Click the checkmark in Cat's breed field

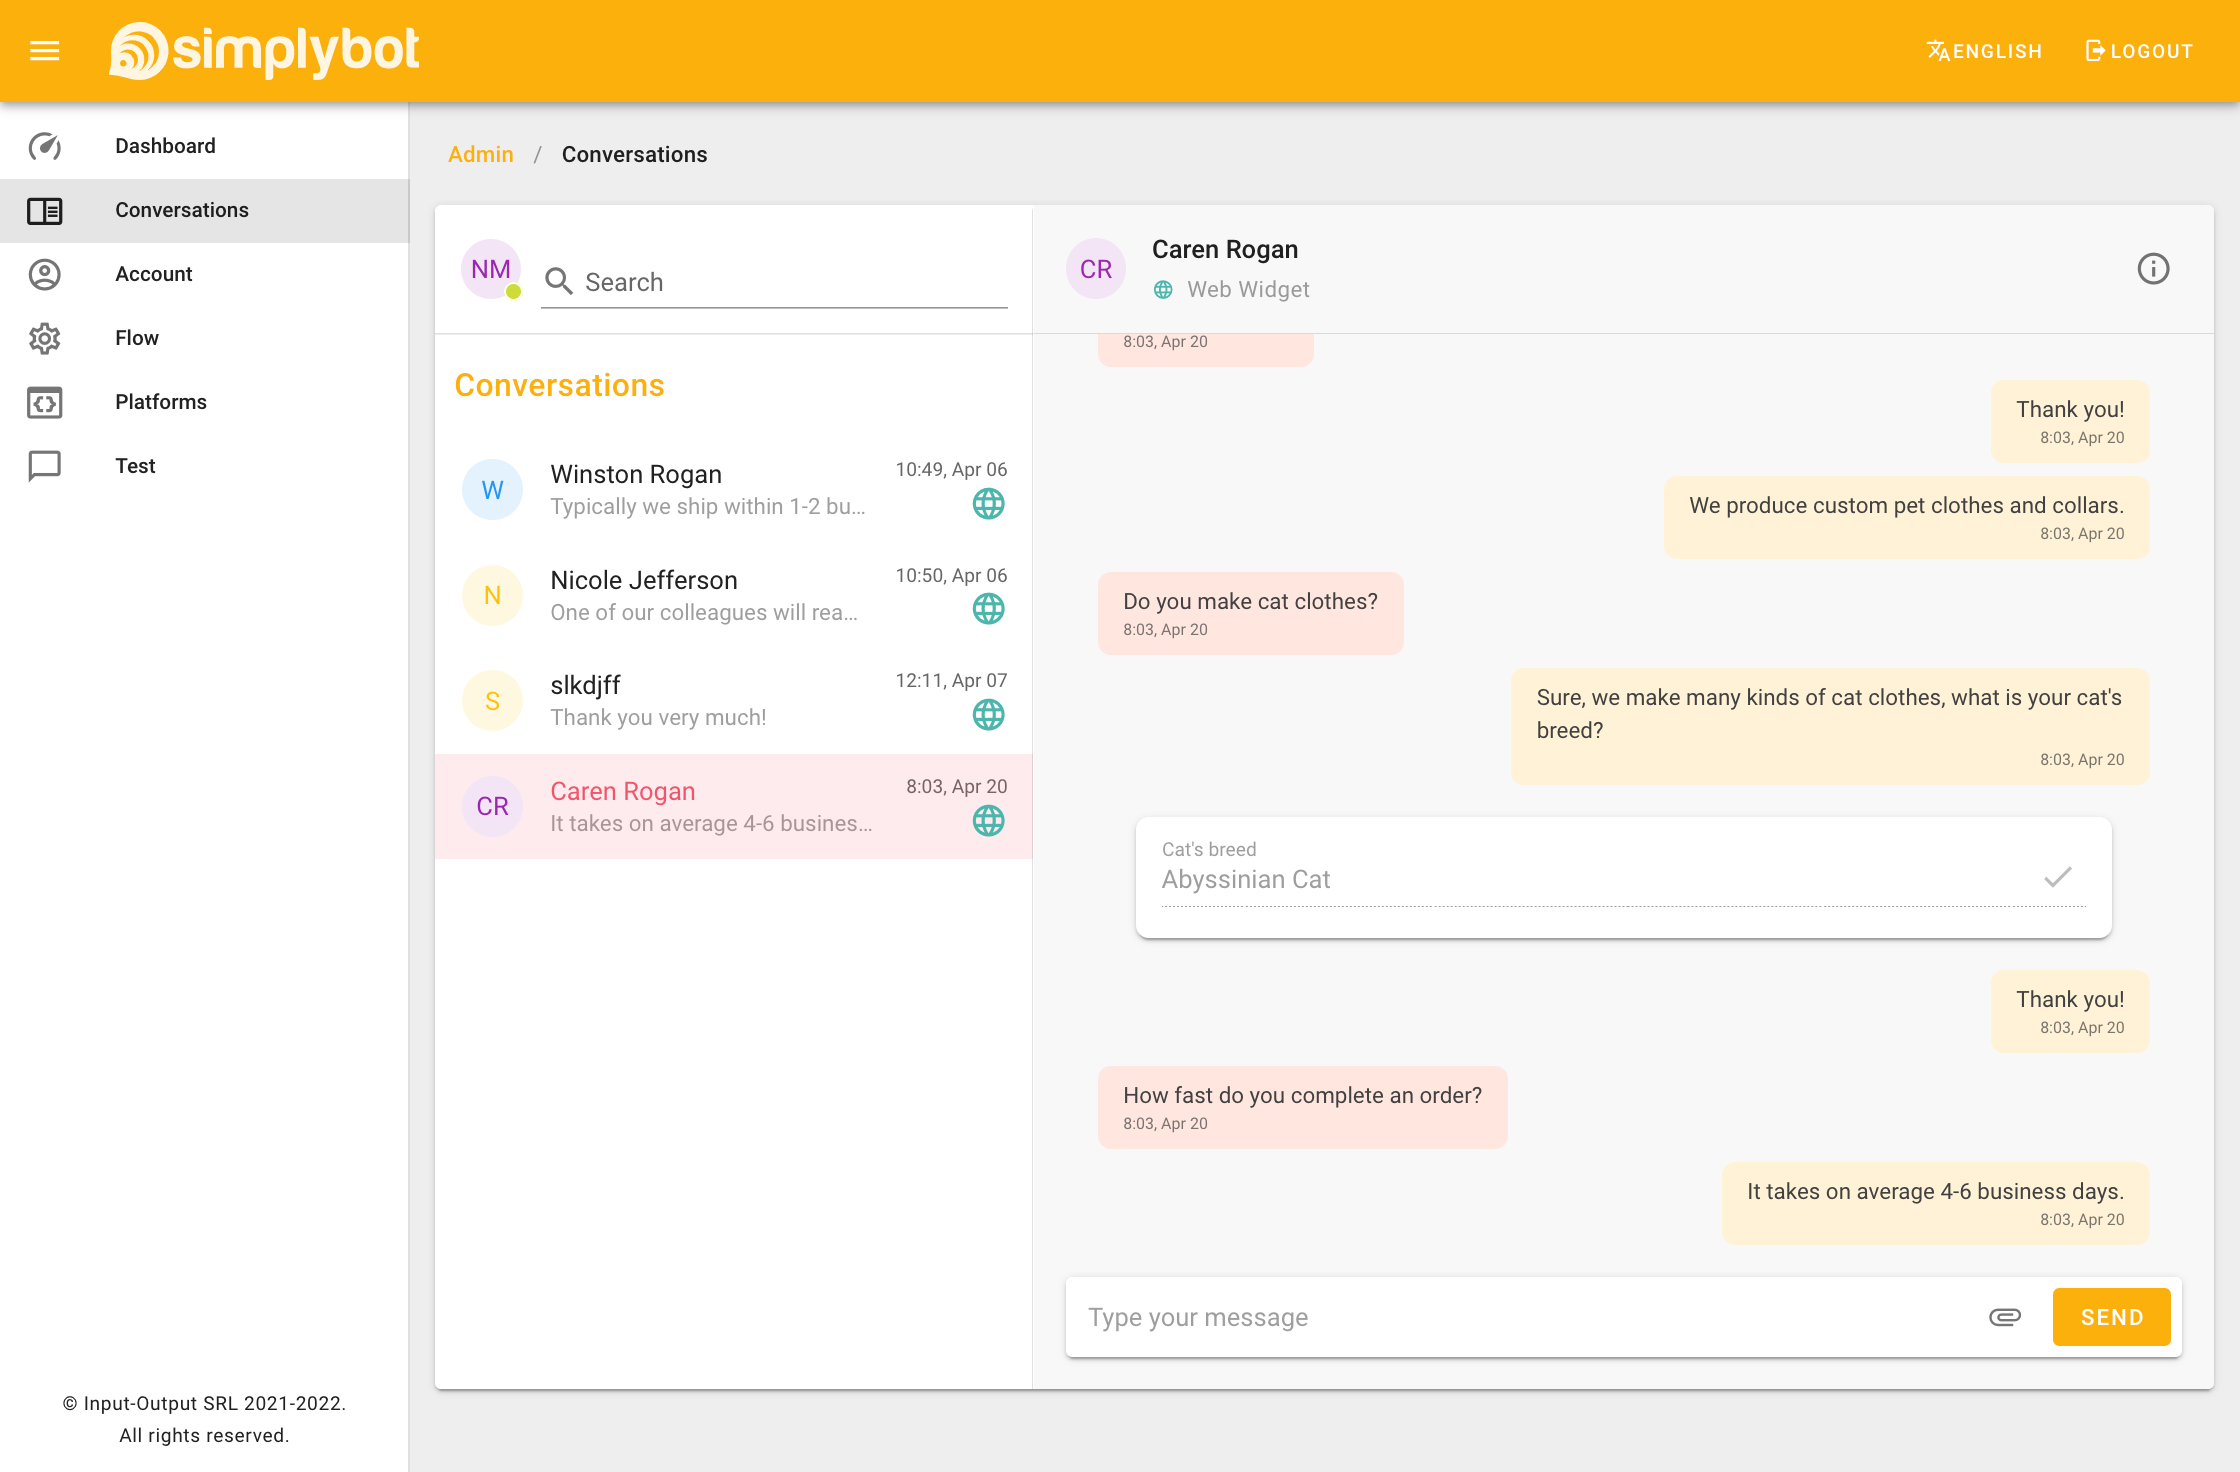click(2057, 877)
